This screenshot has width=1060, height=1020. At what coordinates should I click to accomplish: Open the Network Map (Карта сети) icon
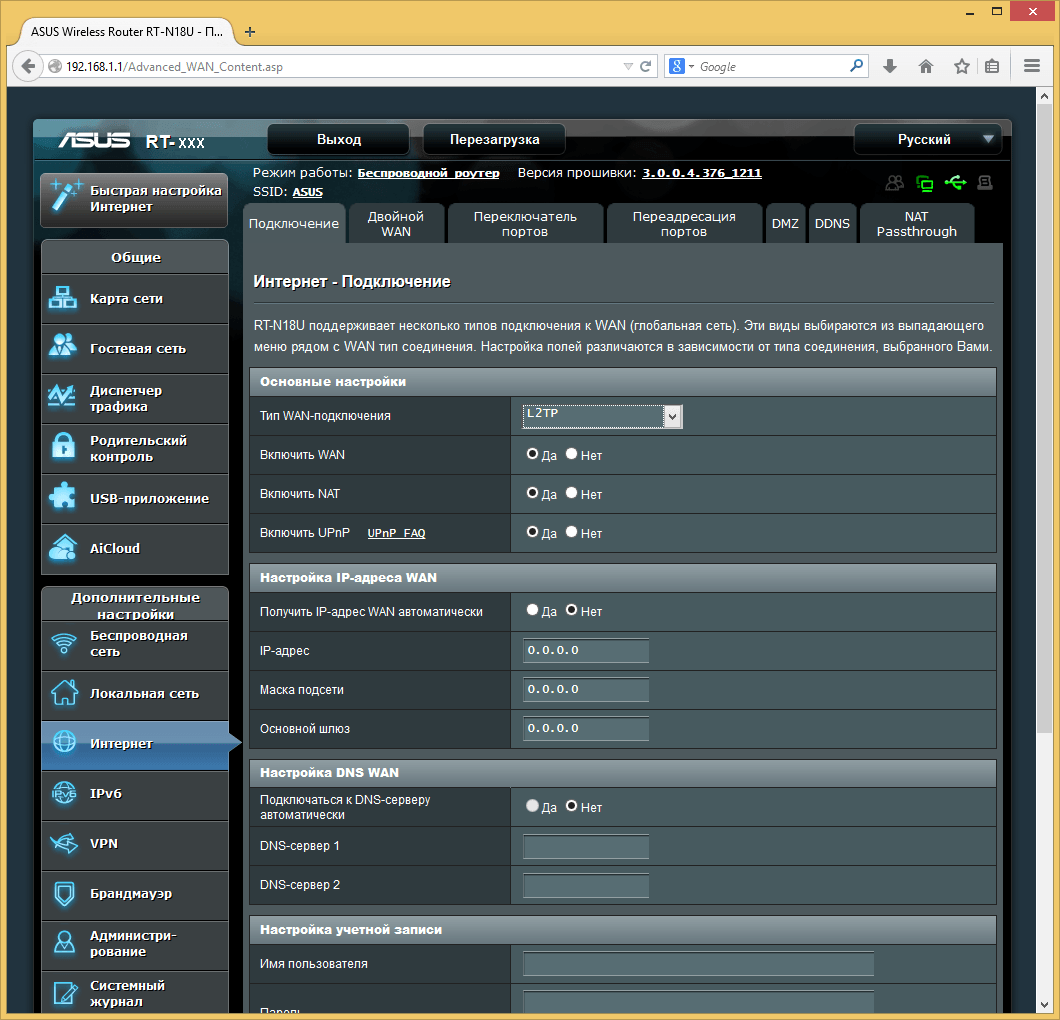pos(64,298)
